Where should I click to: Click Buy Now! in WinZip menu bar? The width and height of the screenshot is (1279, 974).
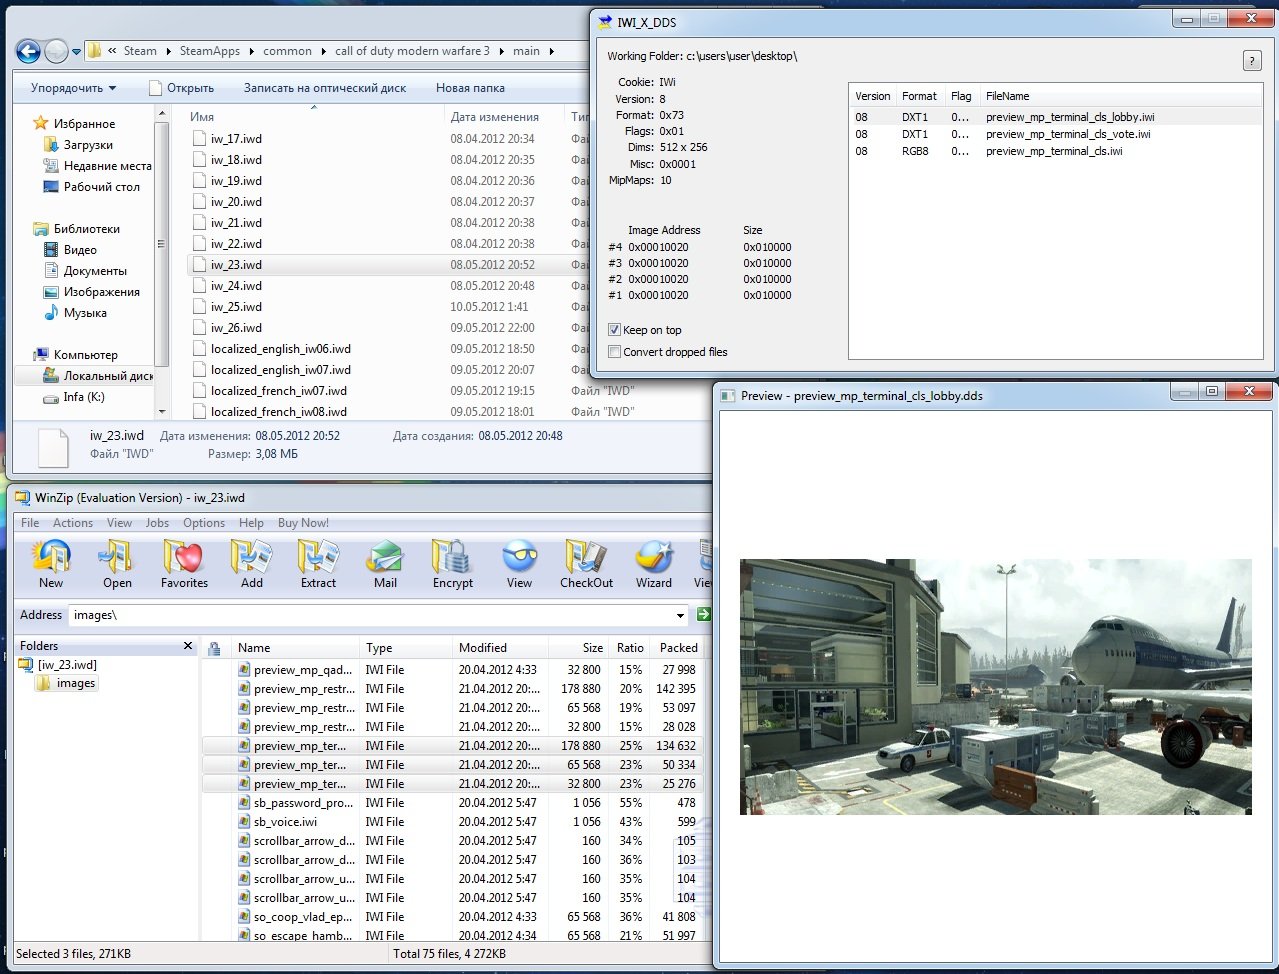303,523
